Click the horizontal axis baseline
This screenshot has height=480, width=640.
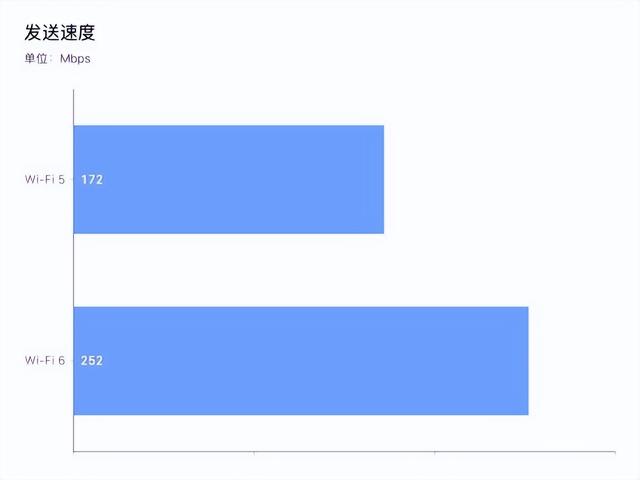tap(340, 451)
